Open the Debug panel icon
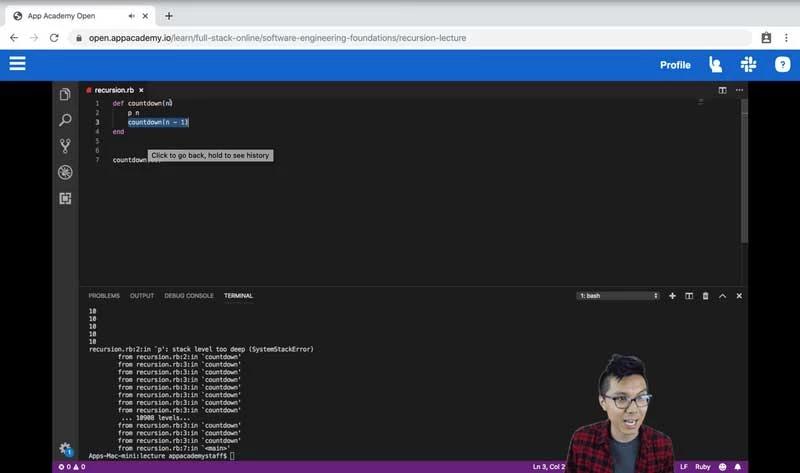Viewport: 800px width, 473px height. [65, 172]
